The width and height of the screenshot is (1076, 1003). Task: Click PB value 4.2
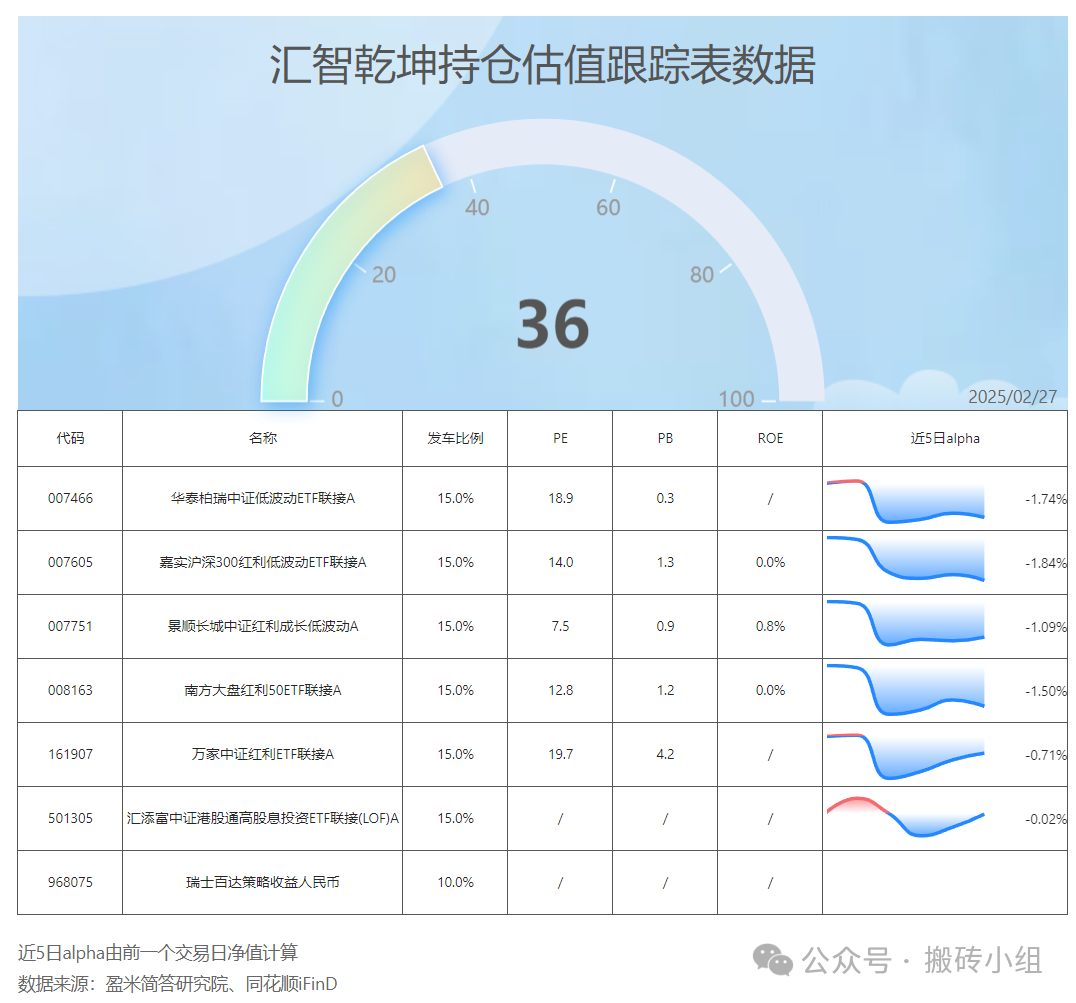(x=665, y=755)
